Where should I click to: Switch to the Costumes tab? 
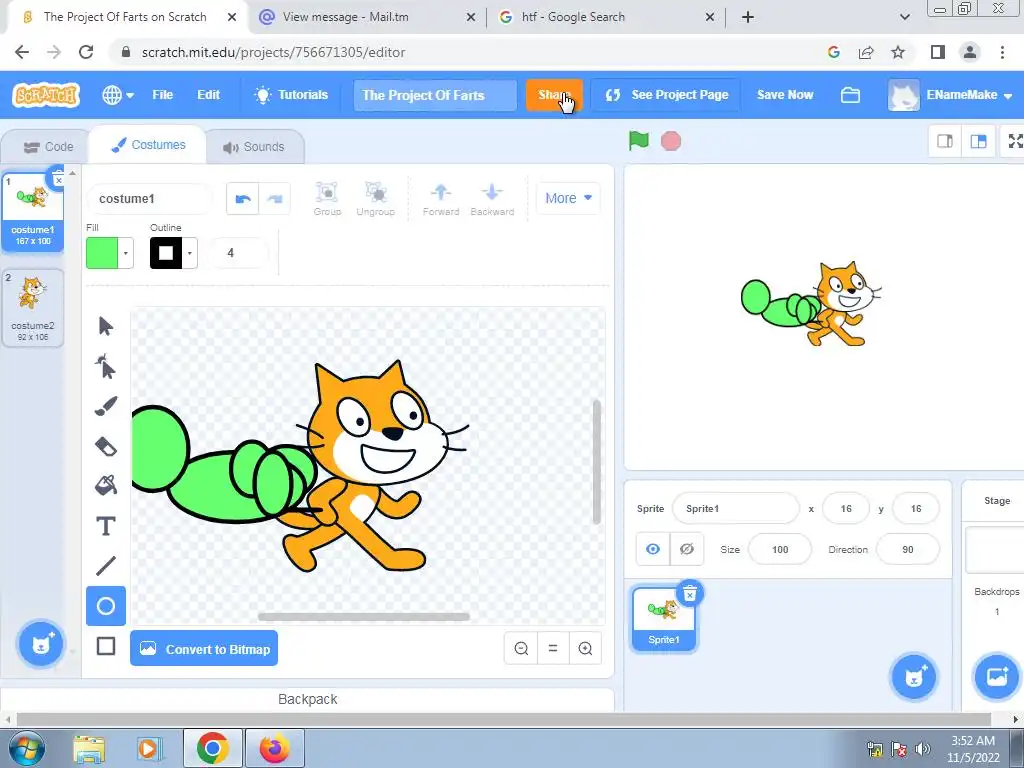148,145
